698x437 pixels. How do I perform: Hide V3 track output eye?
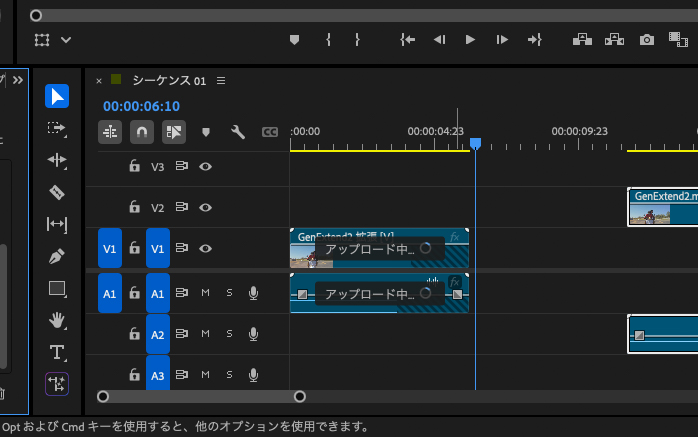pos(205,166)
